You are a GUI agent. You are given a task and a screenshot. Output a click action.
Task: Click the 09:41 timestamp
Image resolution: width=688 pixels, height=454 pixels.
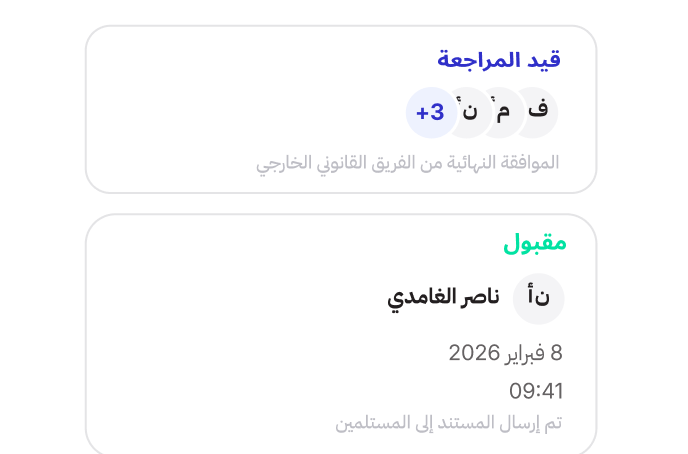tap(537, 390)
